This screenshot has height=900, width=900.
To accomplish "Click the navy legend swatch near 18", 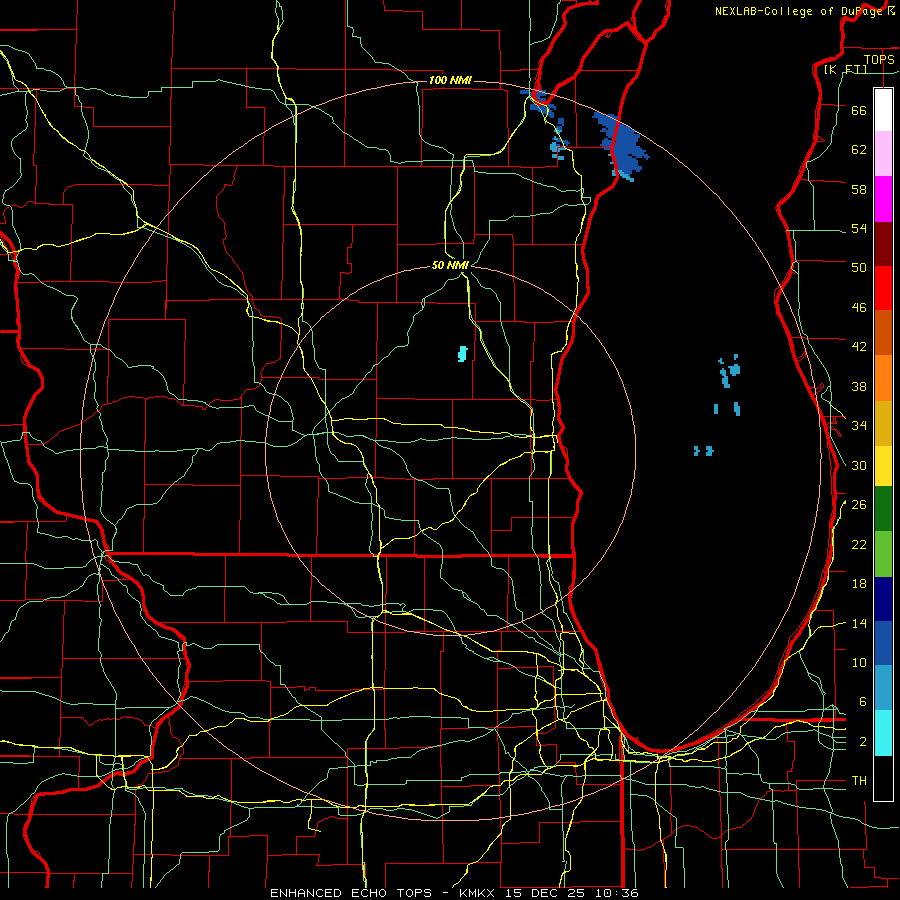I will 883,599.
